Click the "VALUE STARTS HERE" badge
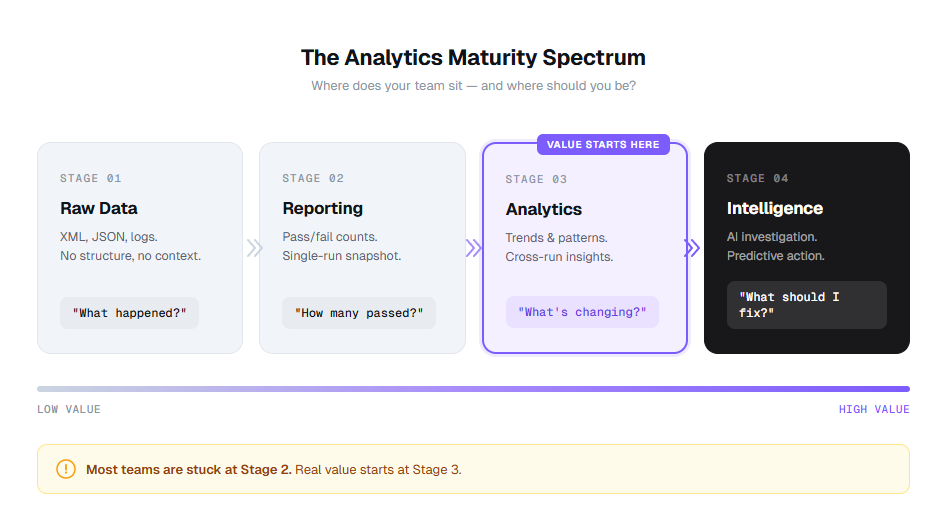Viewport: 945px width, 525px height. [x=603, y=144]
